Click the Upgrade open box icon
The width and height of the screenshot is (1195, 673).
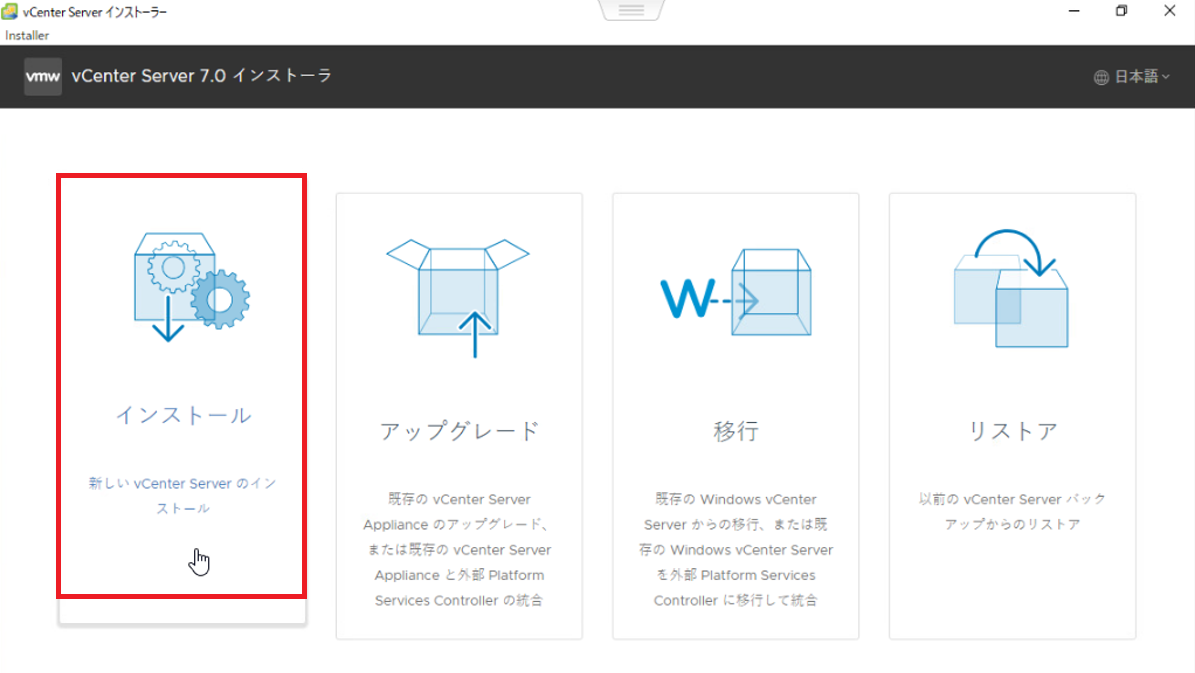458,298
